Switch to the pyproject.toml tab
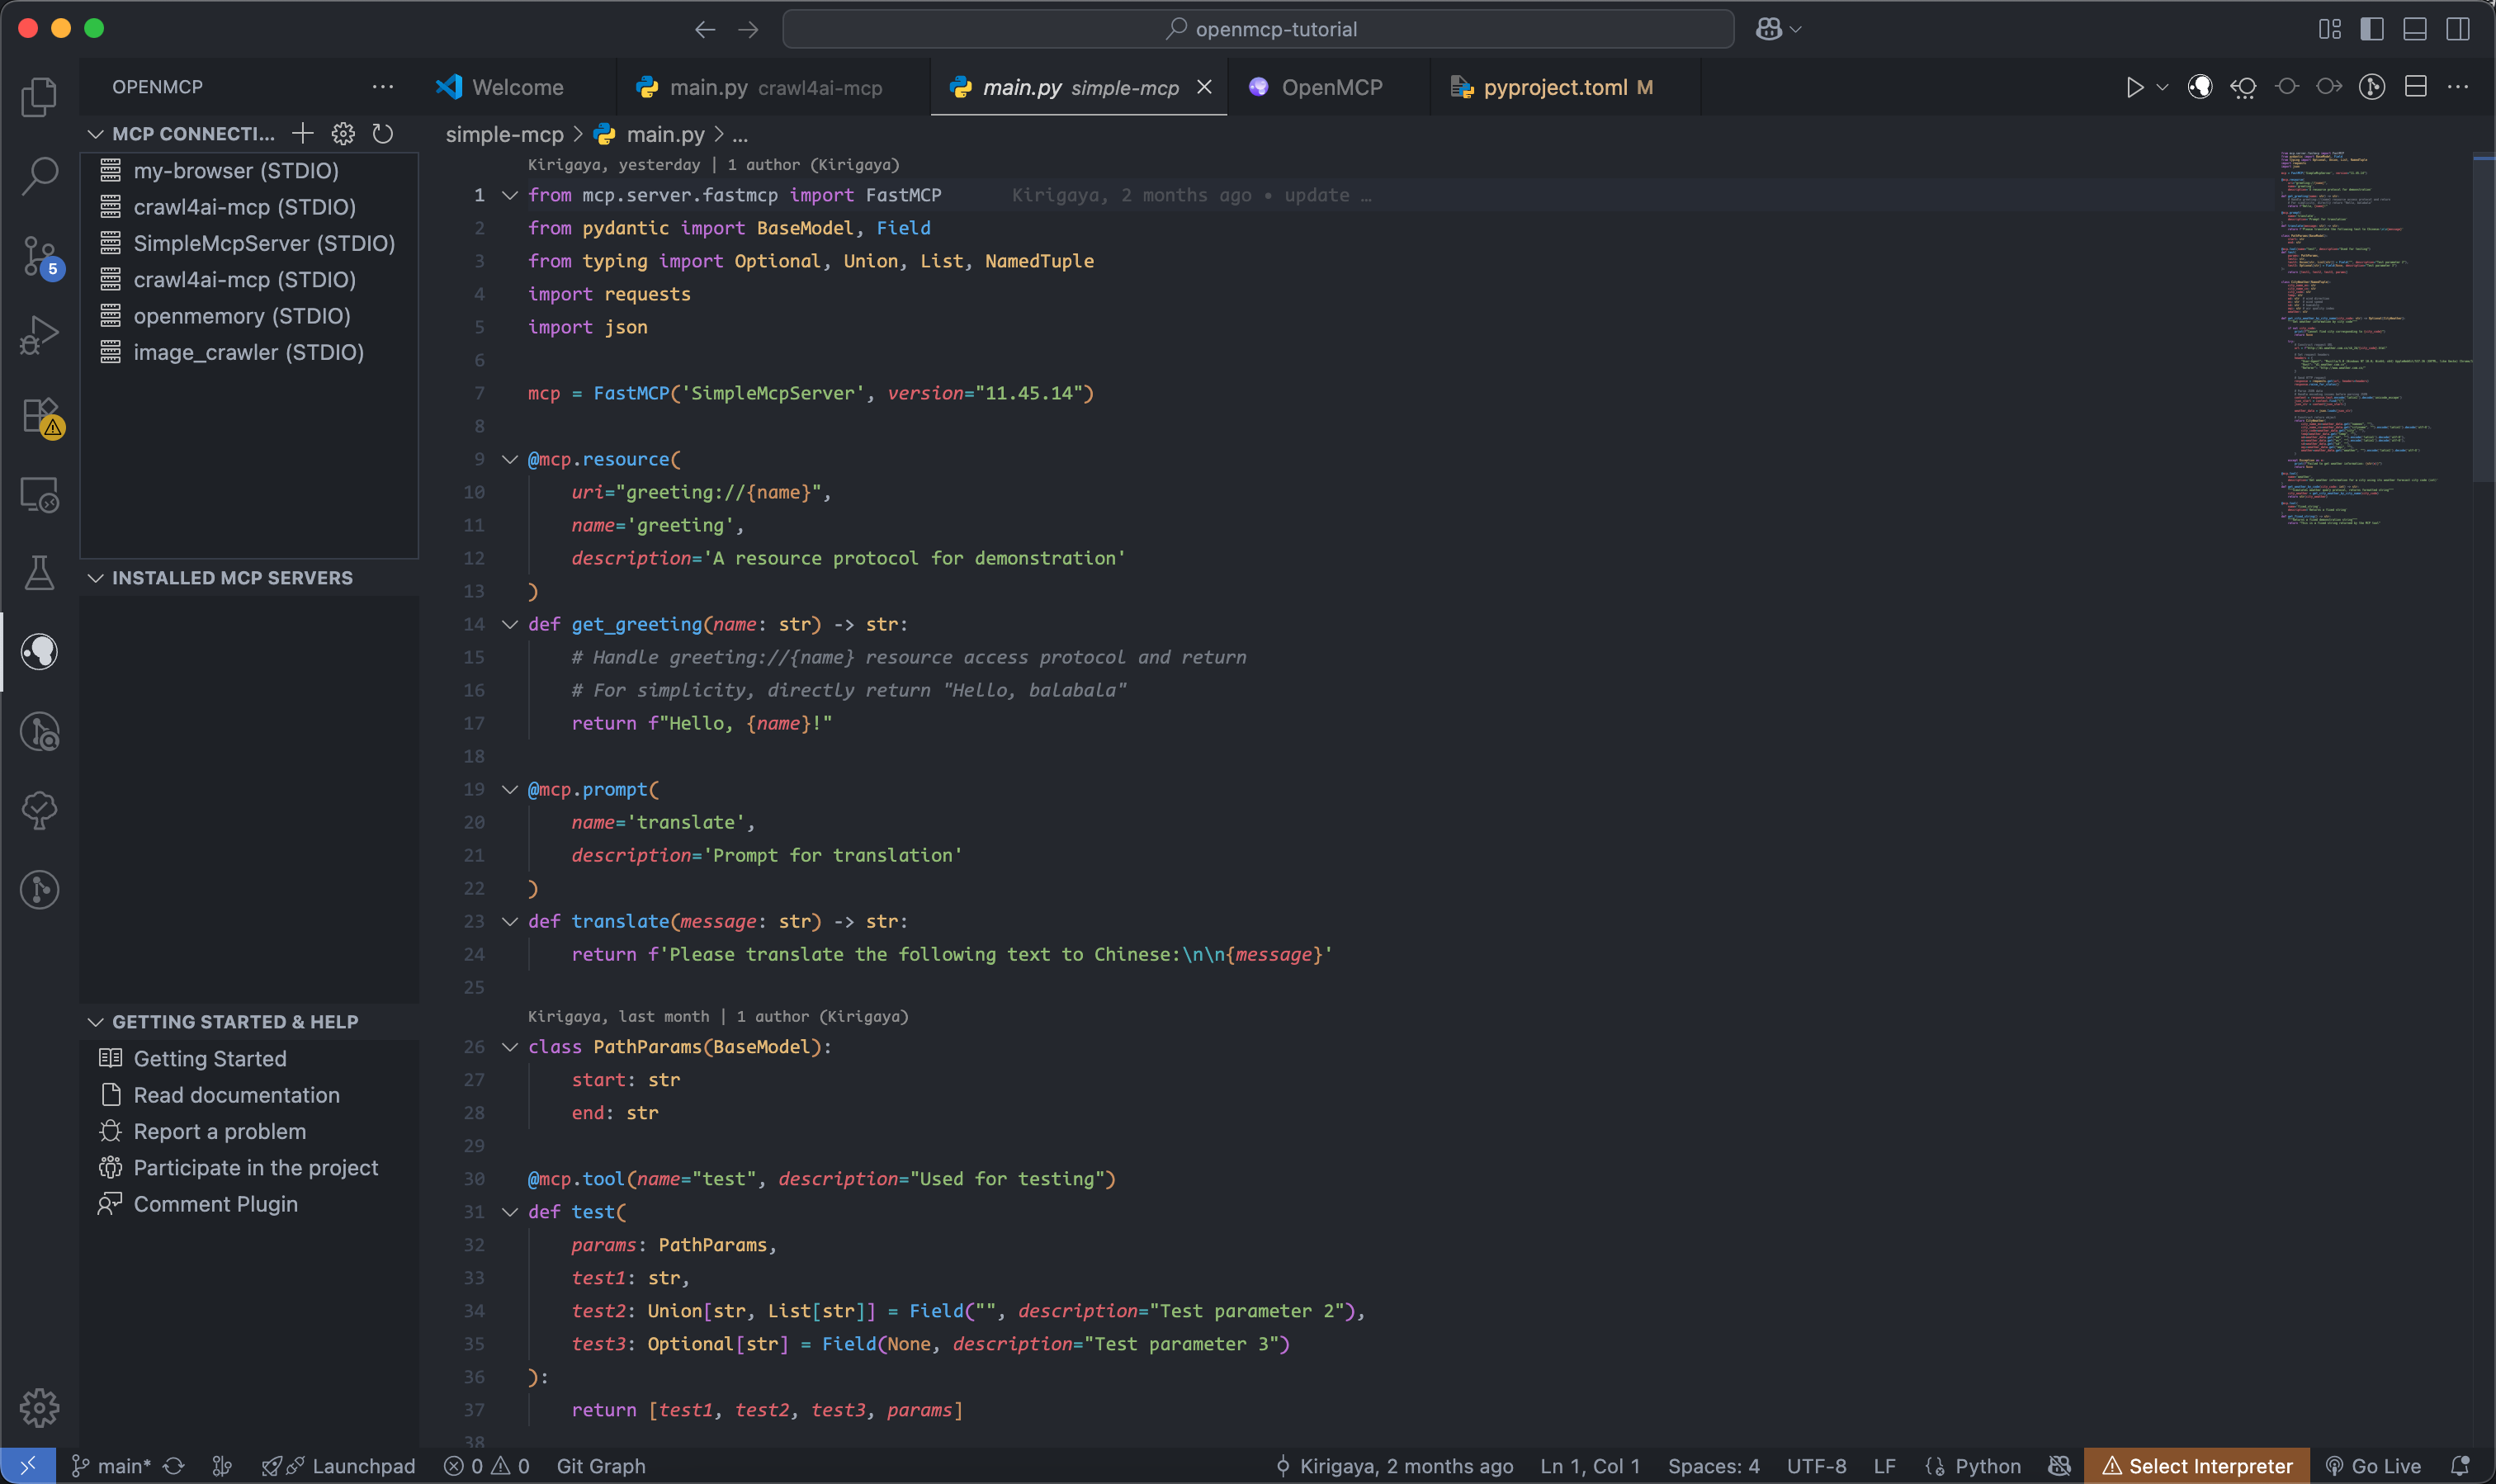 (1554, 88)
